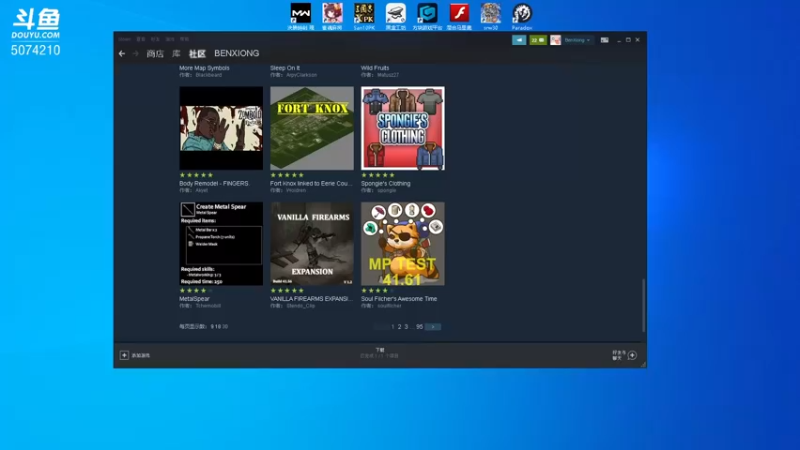Click the Wild Fruits title
The height and width of the screenshot is (450, 800).
[x=375, y=68]
